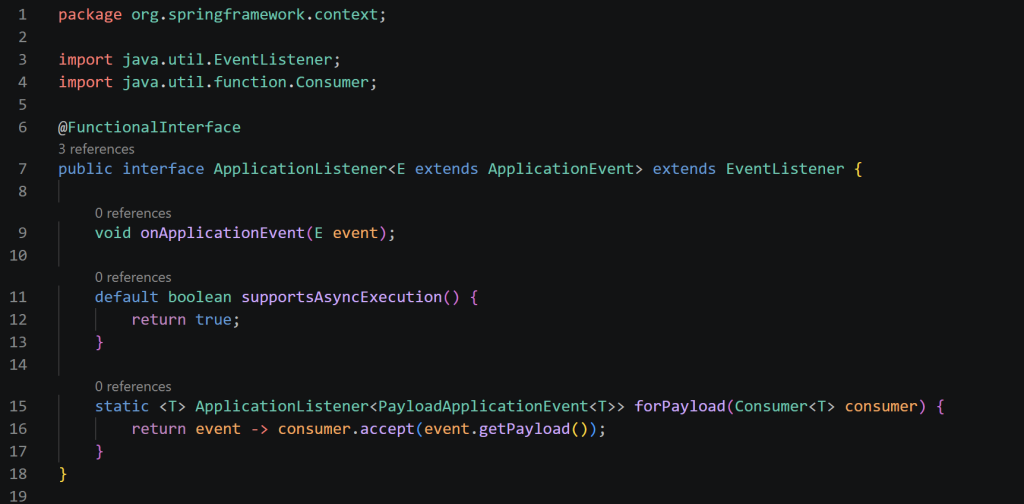Viewport: 1024px width, 504px height.
Task: Open "0 references" lens above supportsAsyncExecution
Action: (x=133, y=277)
